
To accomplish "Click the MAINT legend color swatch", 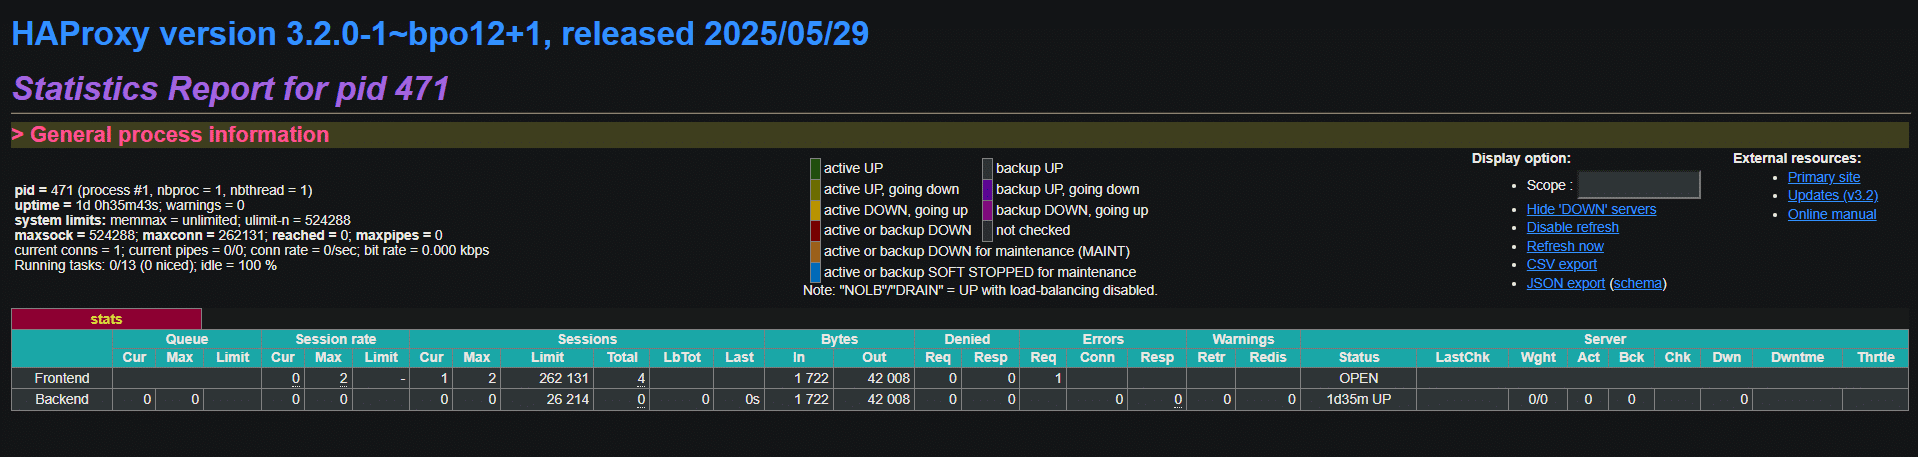I will [816, 251].
